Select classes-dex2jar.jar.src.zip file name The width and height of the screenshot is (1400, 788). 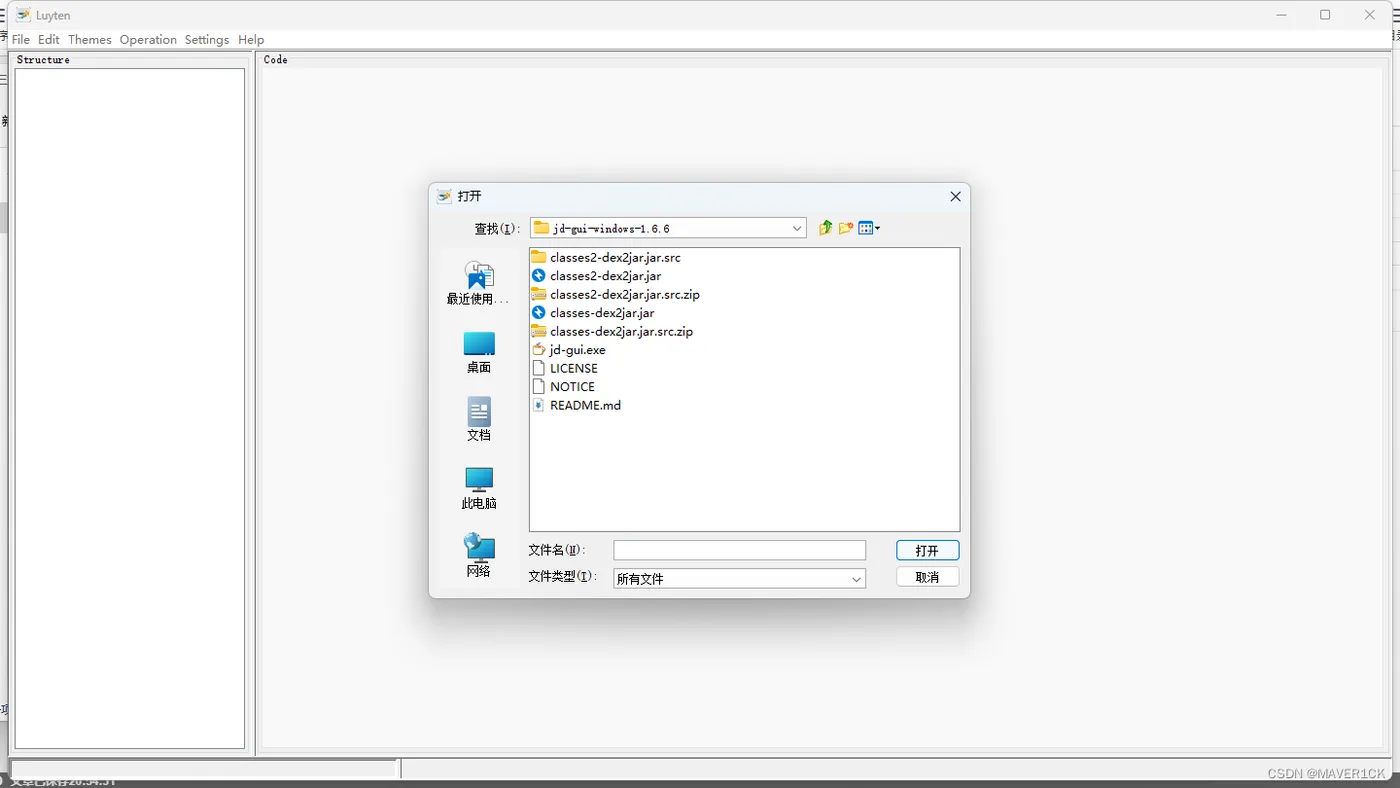621,331
